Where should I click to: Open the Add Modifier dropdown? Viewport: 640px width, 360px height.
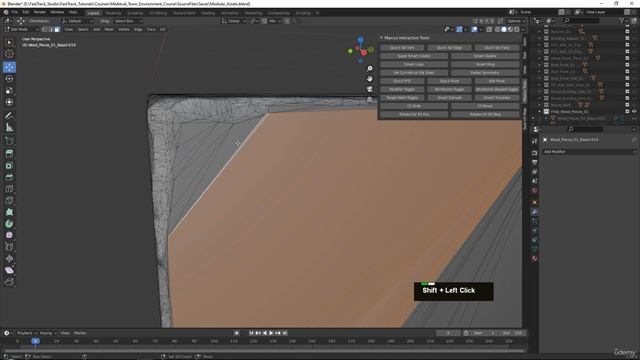[589, 151]
